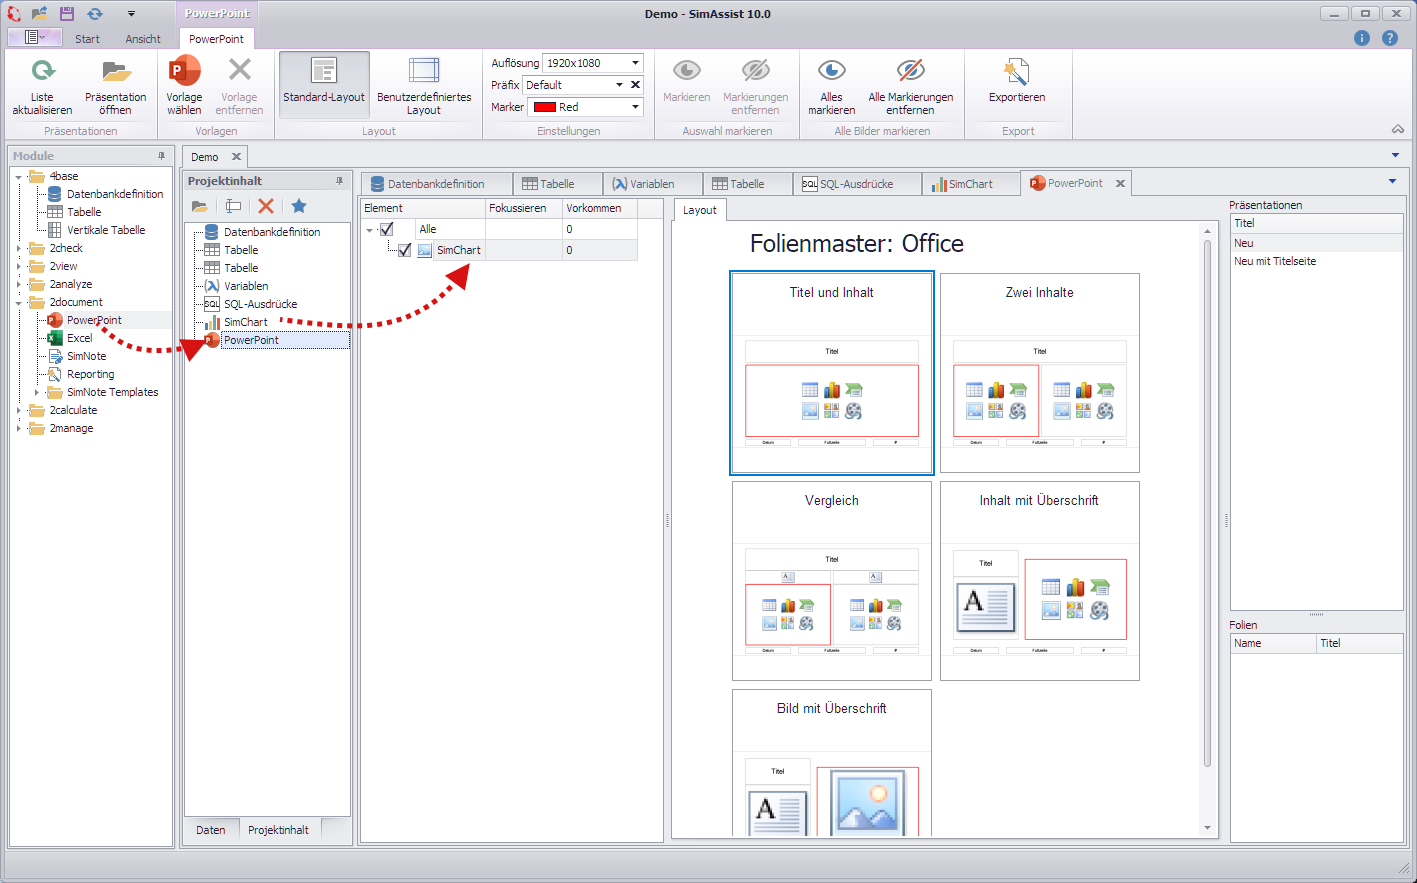
Task: Click the blue star icon in Projektinhalt toolbar
Action: point(300,206)
